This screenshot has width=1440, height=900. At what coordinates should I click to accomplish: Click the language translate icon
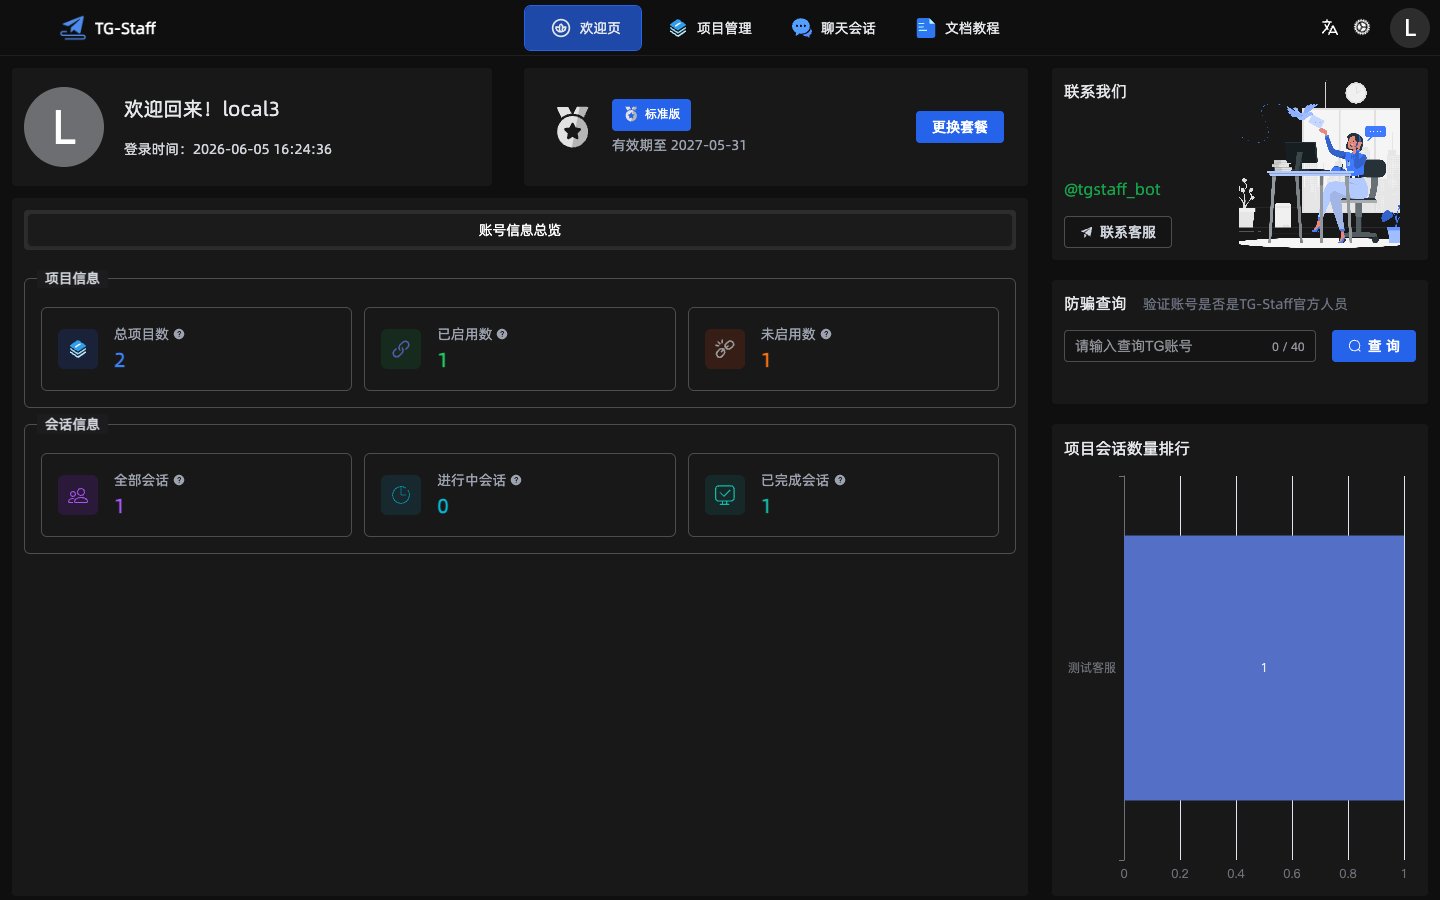[1329, 28]
